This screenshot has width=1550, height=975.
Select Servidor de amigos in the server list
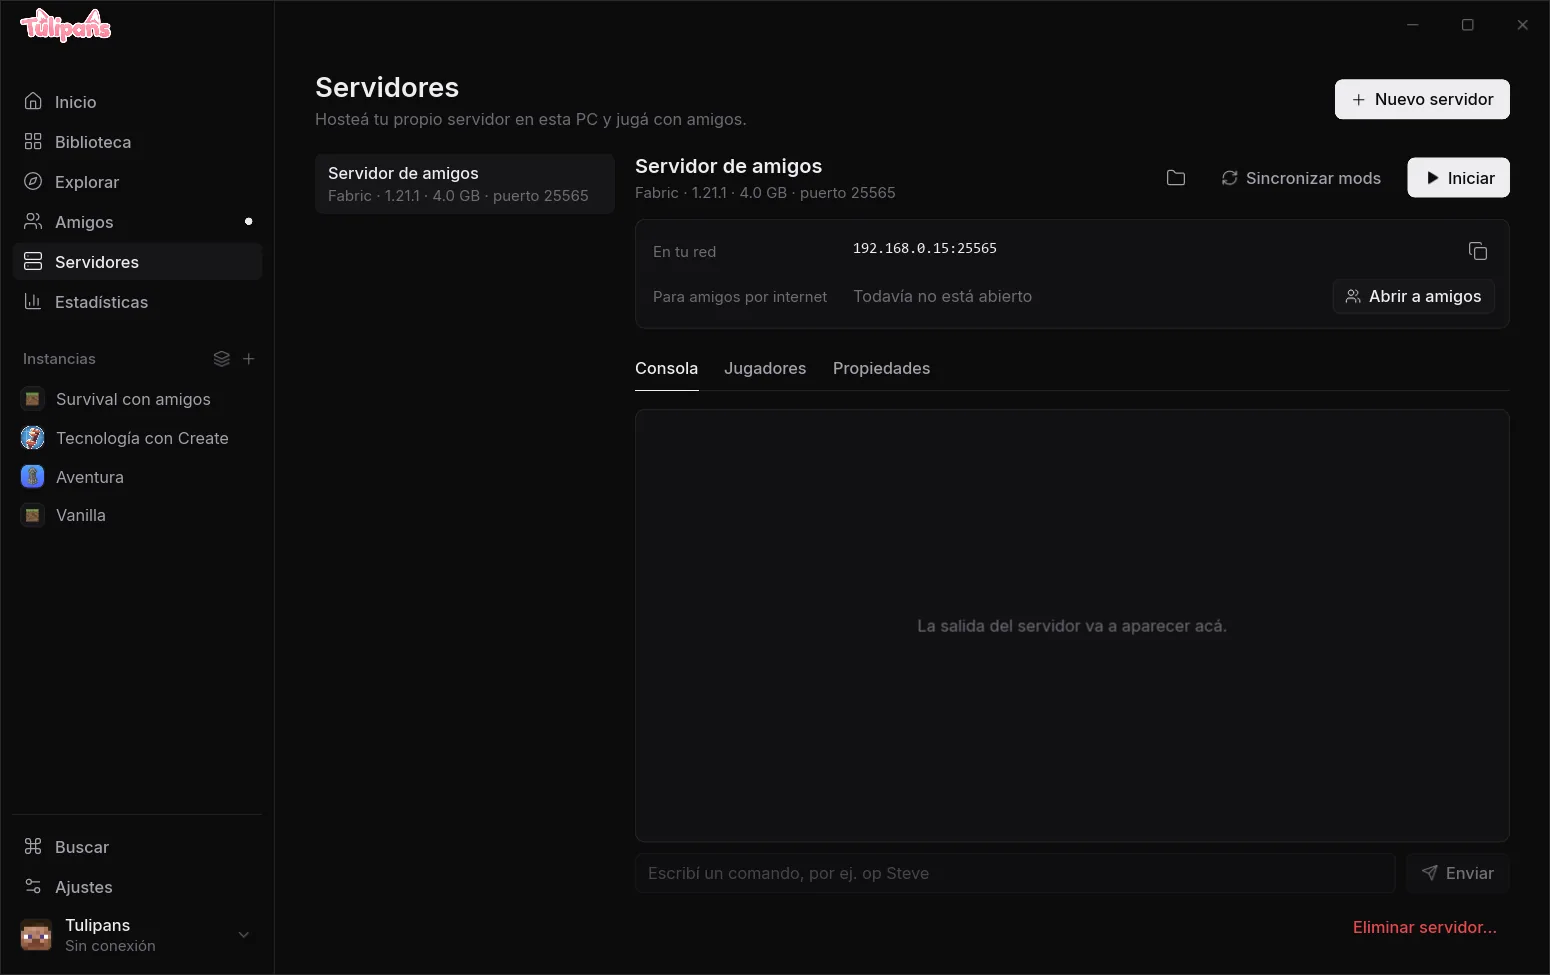point(465,184)
